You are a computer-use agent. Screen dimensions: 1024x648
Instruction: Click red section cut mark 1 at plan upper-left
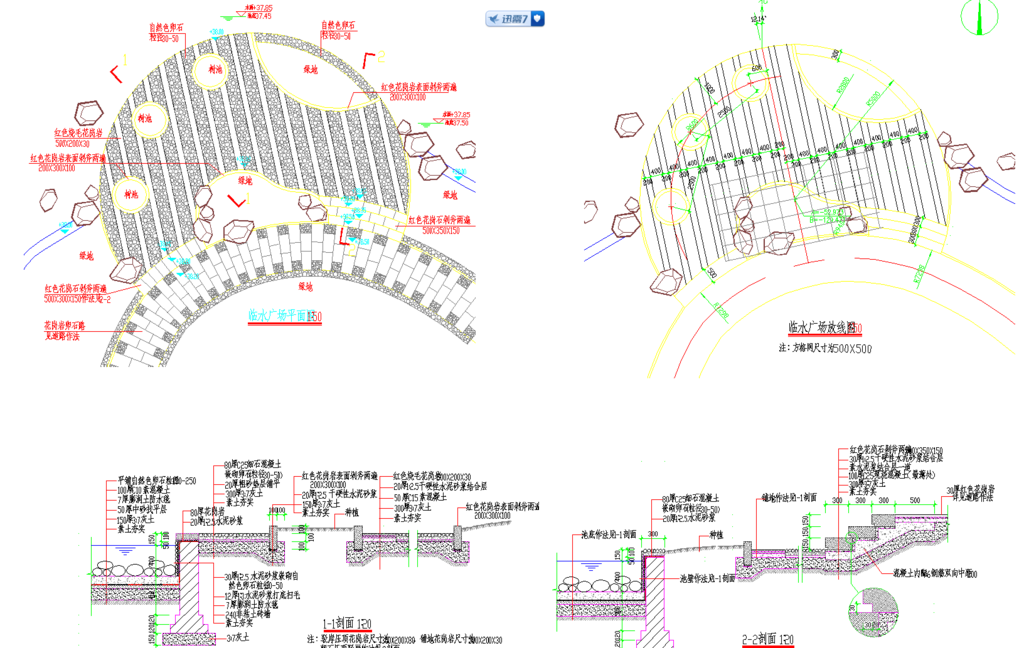pos(117,73)
